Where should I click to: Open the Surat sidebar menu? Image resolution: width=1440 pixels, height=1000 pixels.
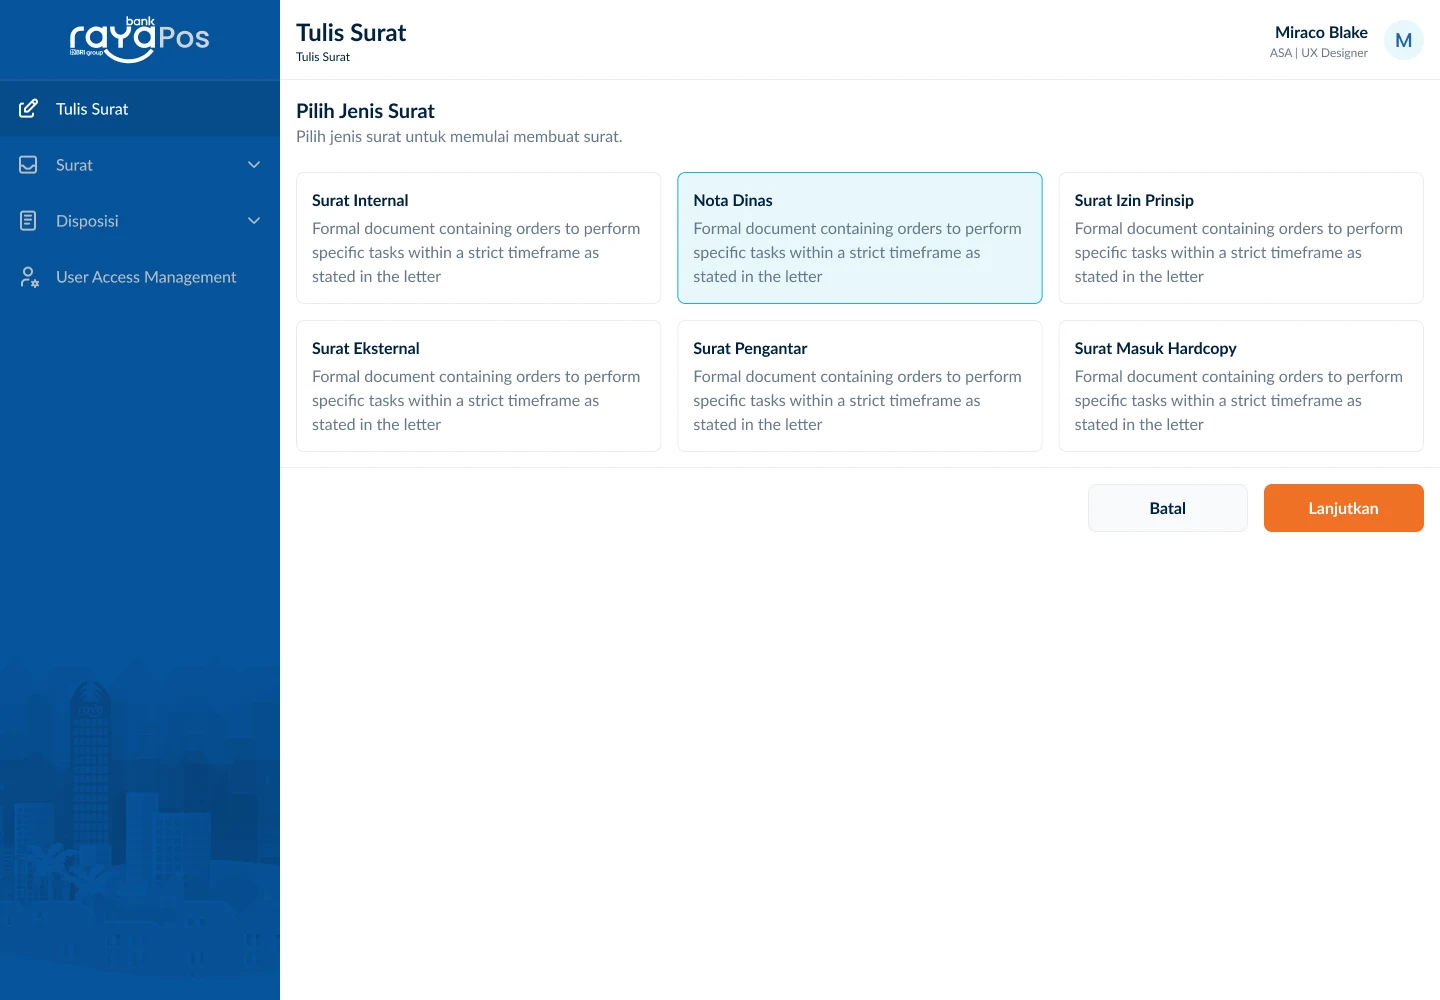140,165
